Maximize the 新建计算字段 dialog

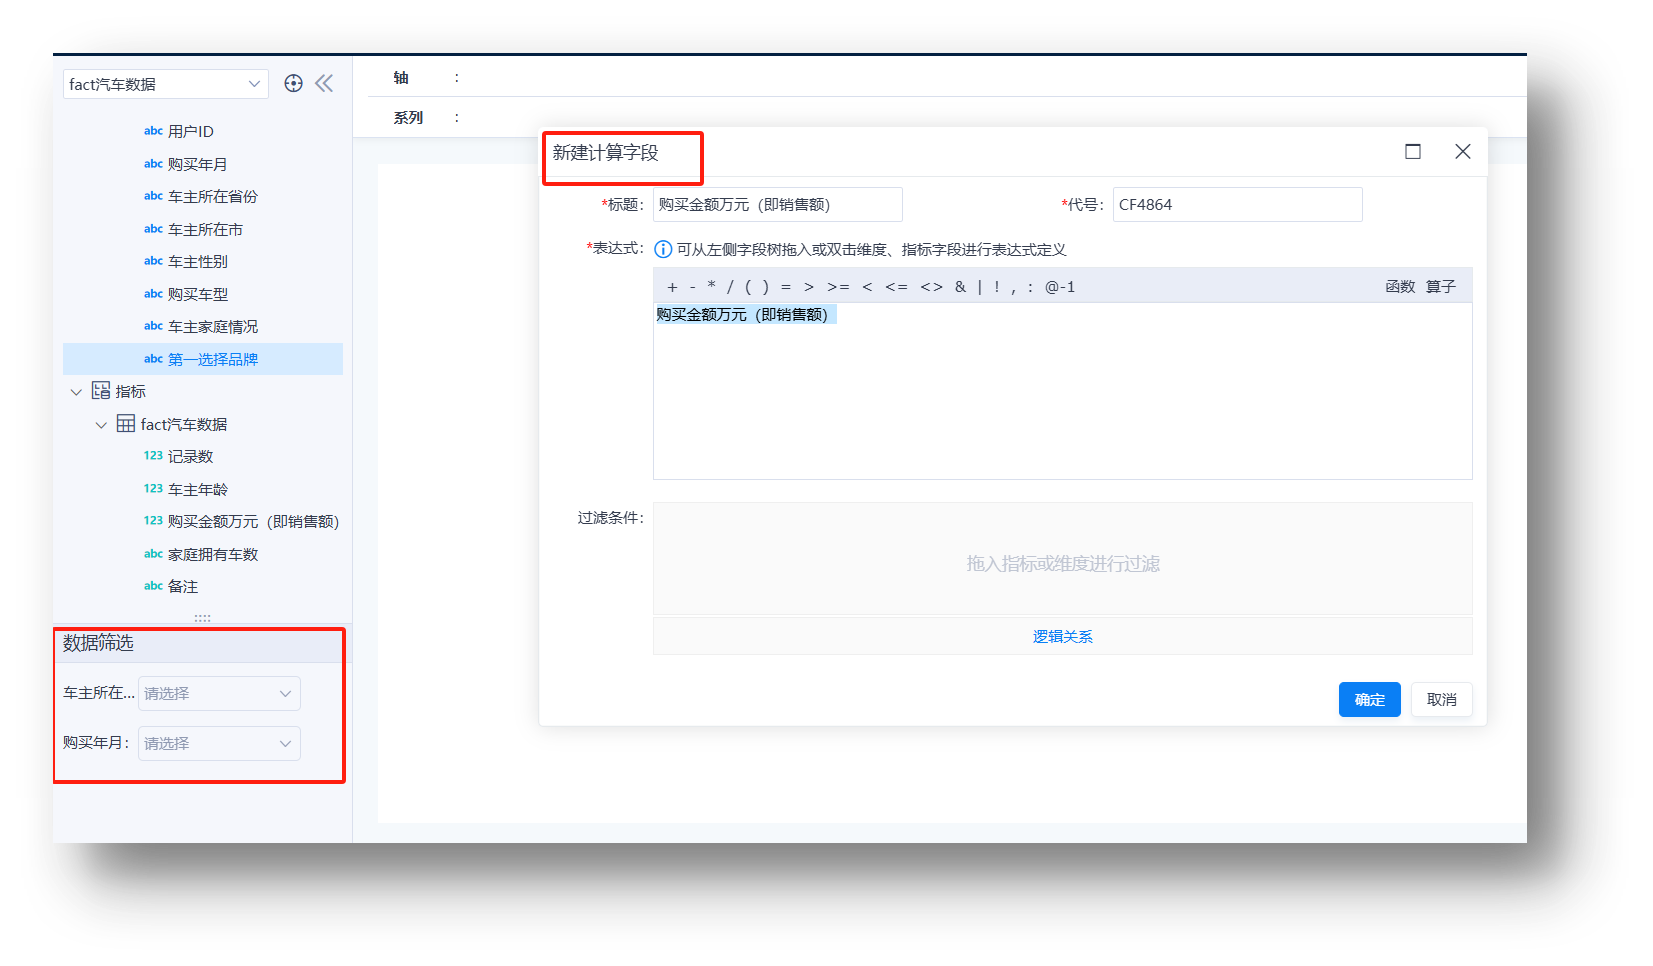click(x=1412, y=152)
